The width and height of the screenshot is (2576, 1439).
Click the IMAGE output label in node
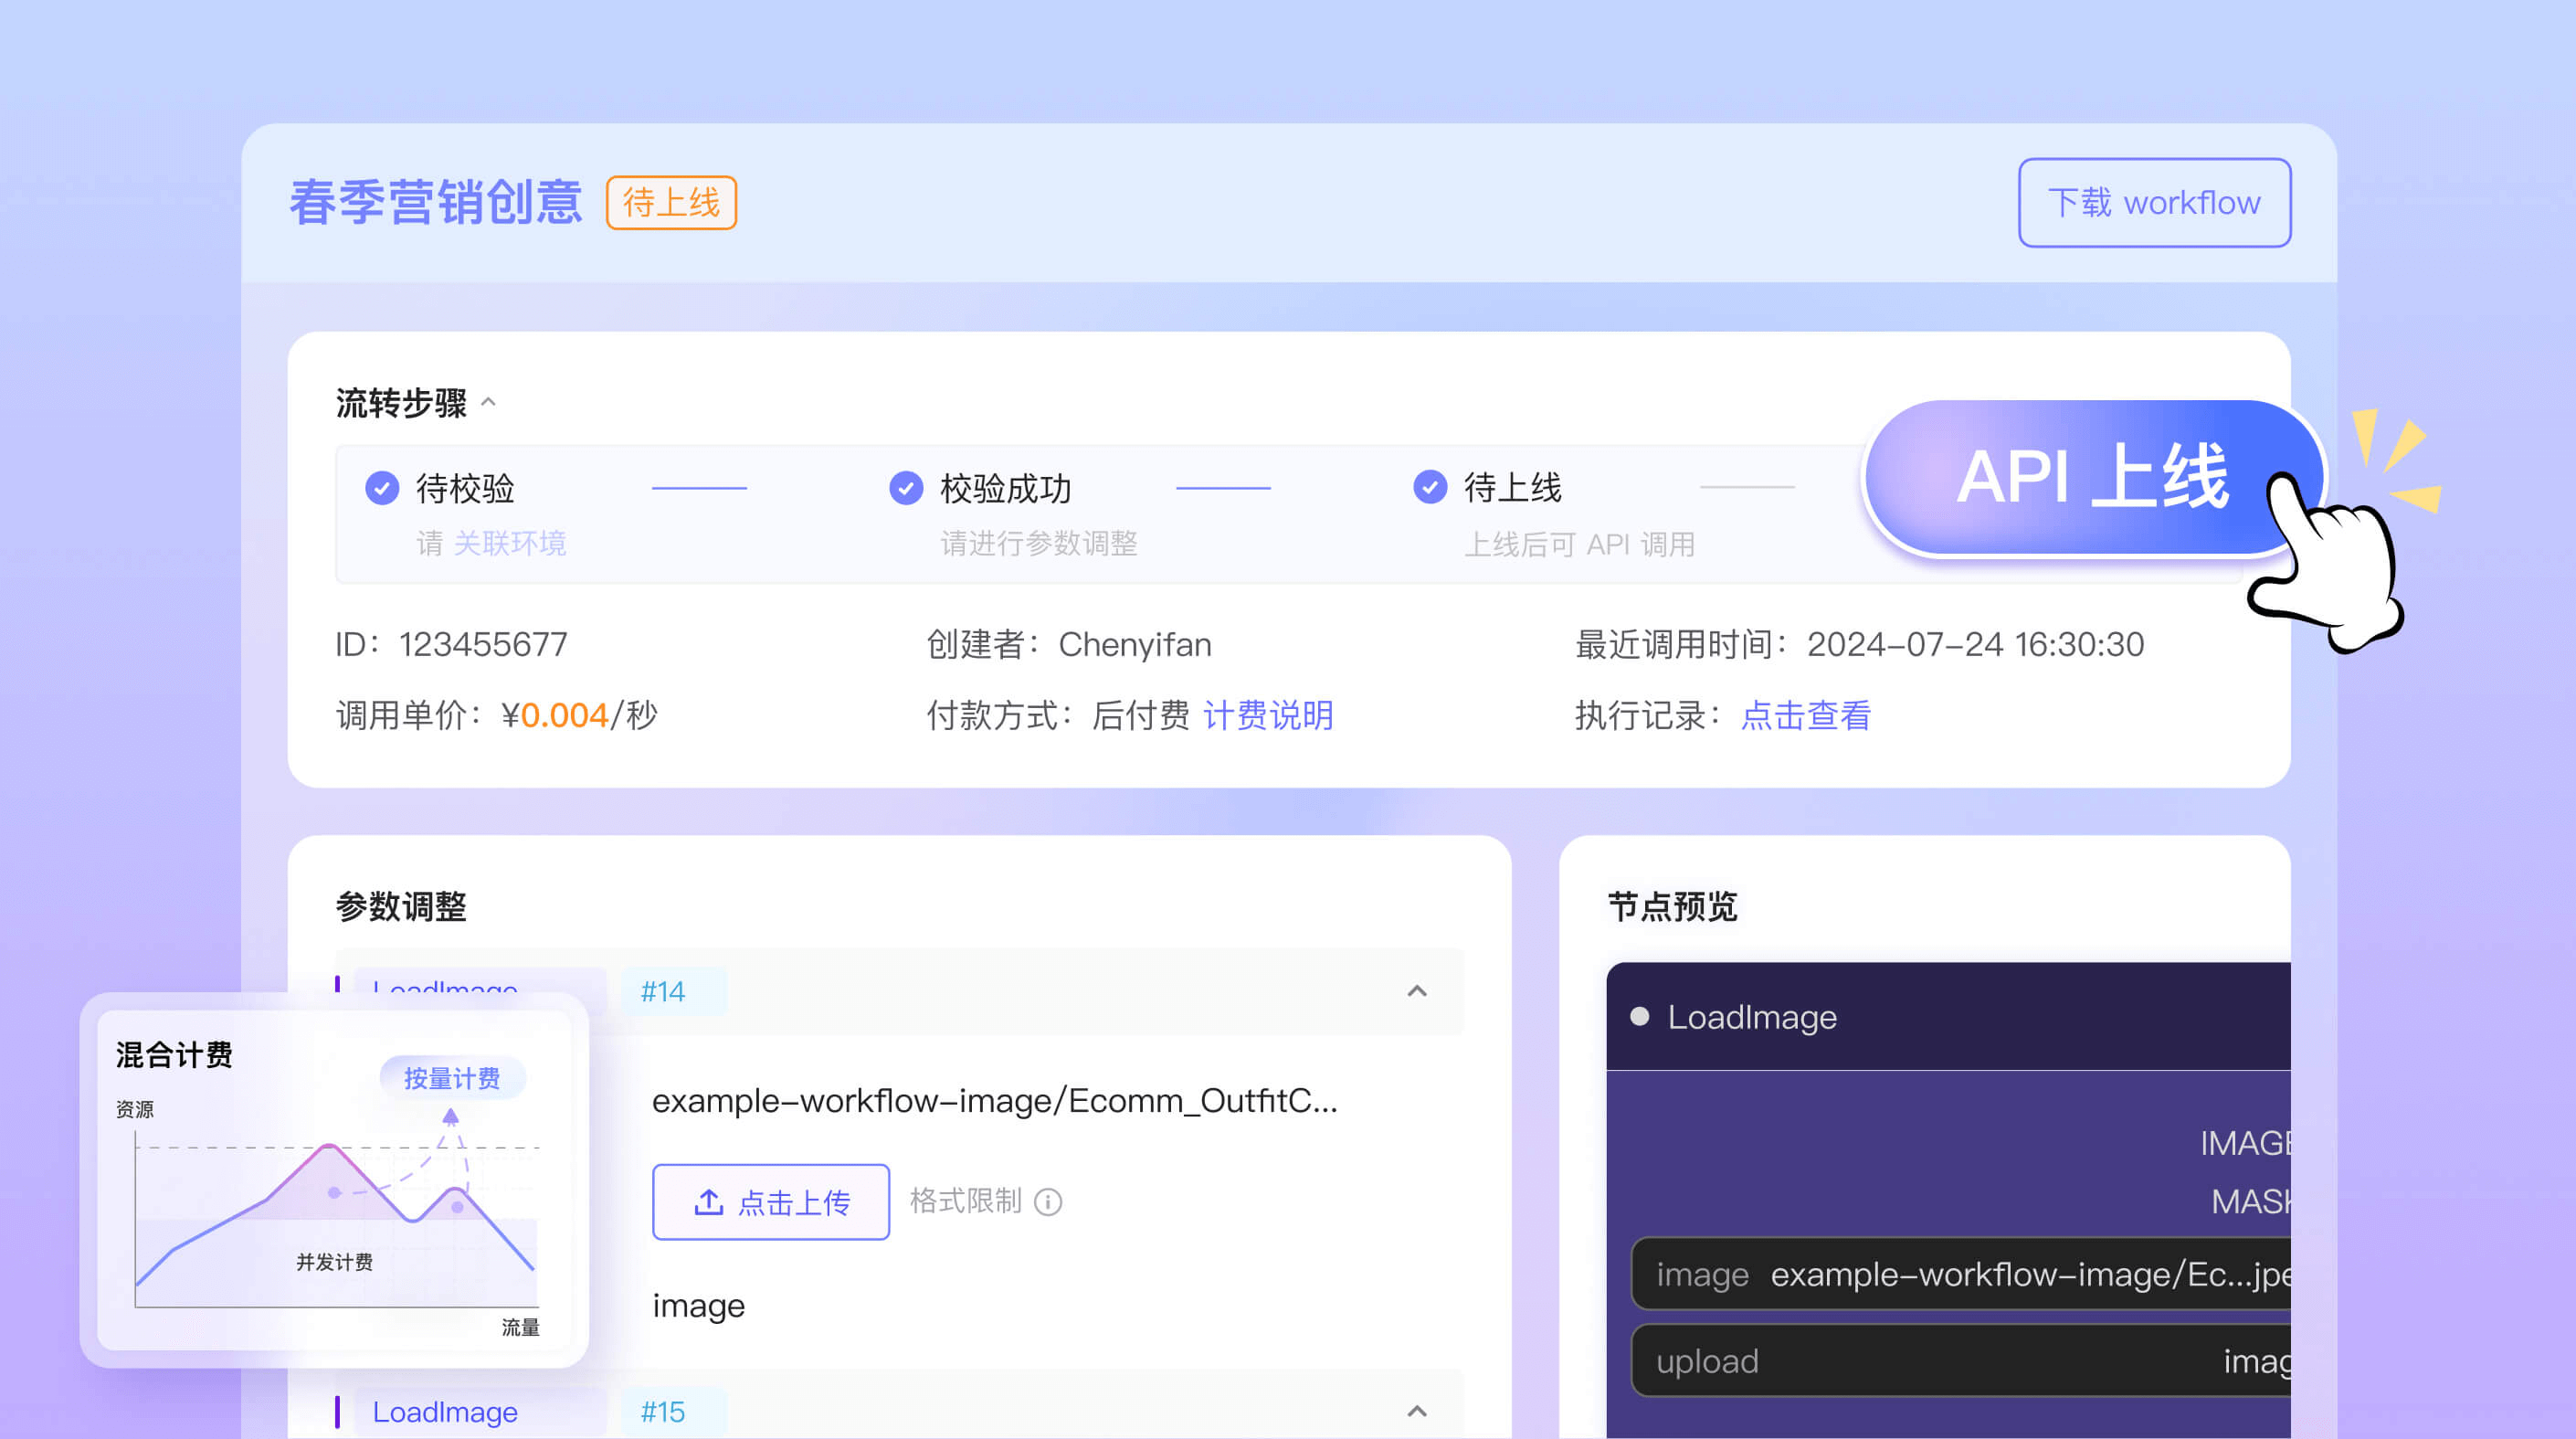(x=2245, y=1143)
